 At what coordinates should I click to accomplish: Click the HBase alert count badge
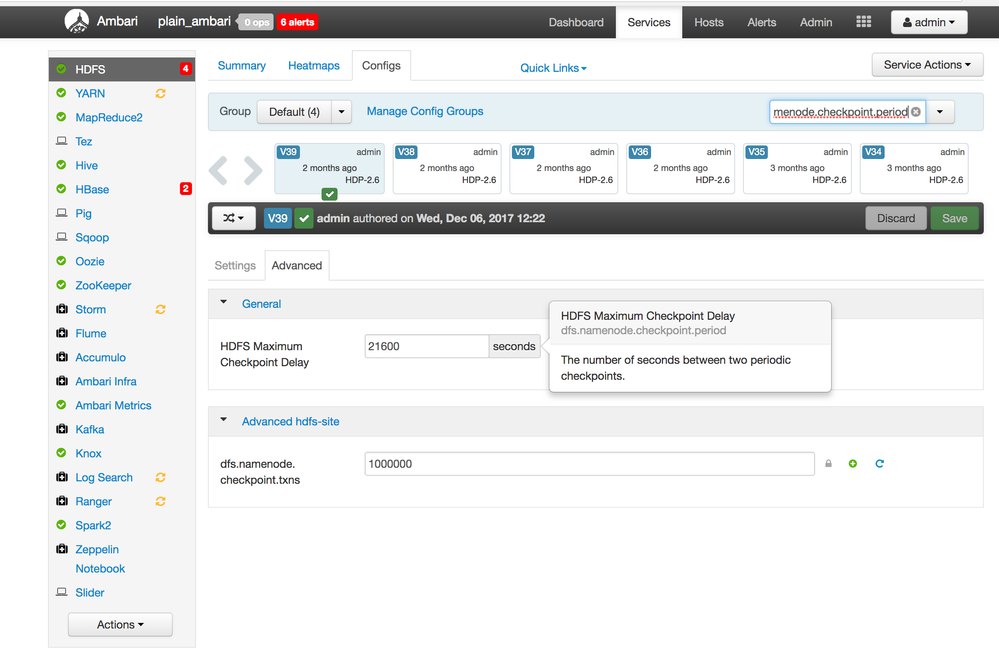point(185,189)
